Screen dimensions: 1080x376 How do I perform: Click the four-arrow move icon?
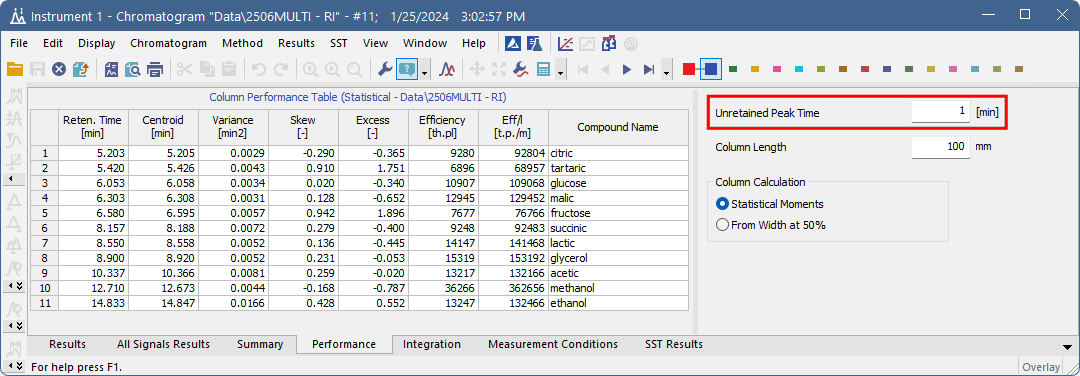click(x=477, y=69)
